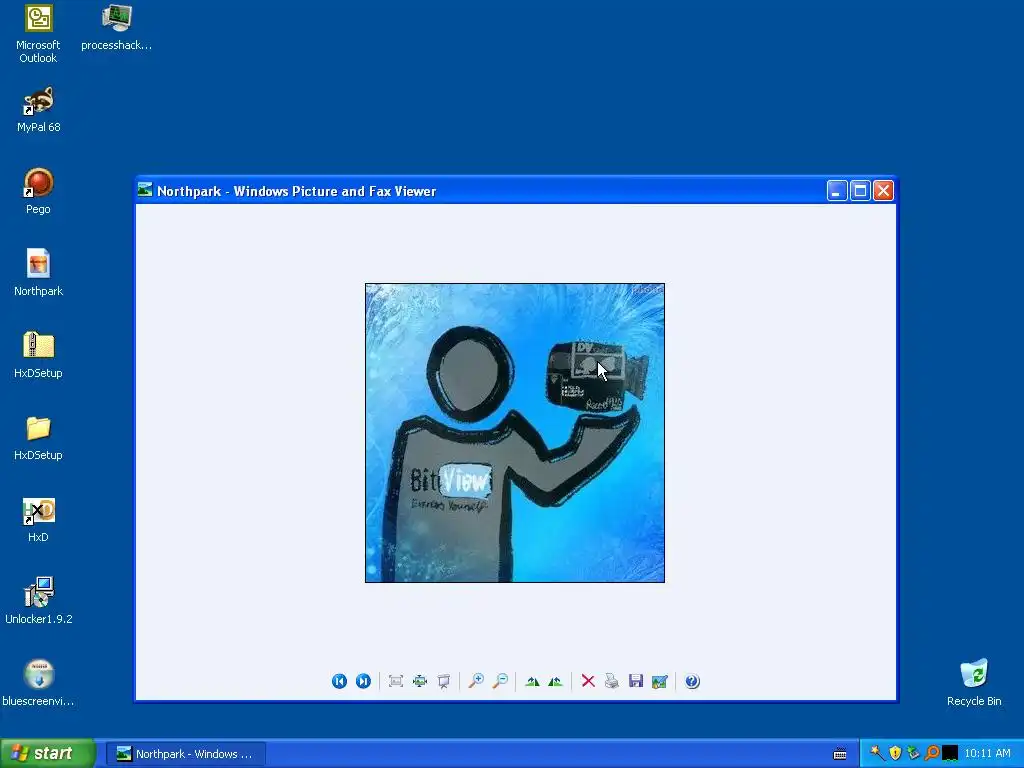Screen dimensions: 1024x768
Task: Select the Unlocker1.9.2 installer icon
Action: [x=38, y=601]
